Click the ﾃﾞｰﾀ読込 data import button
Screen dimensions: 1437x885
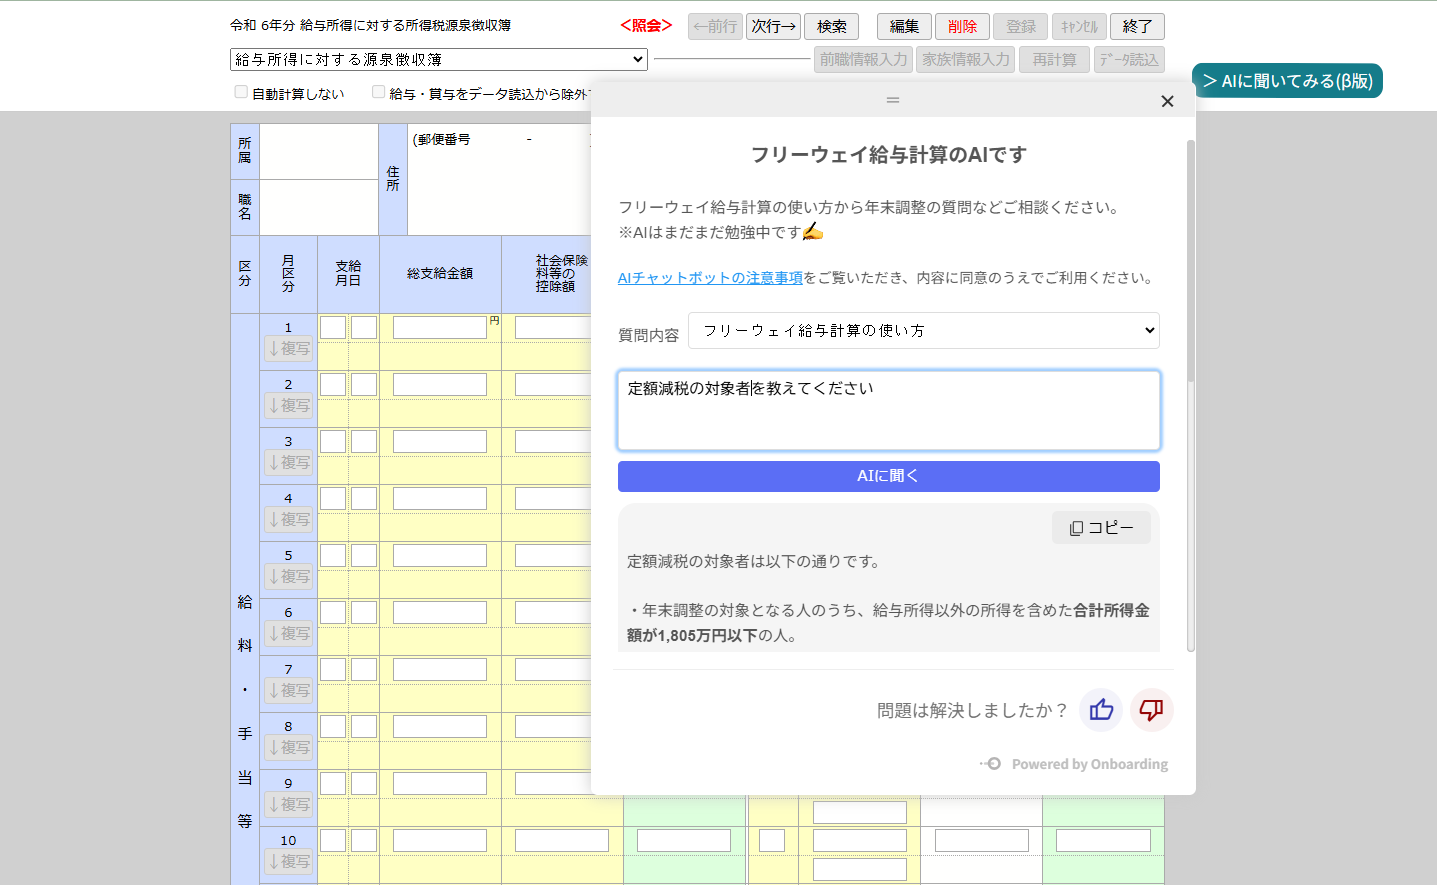[1129, 60]
